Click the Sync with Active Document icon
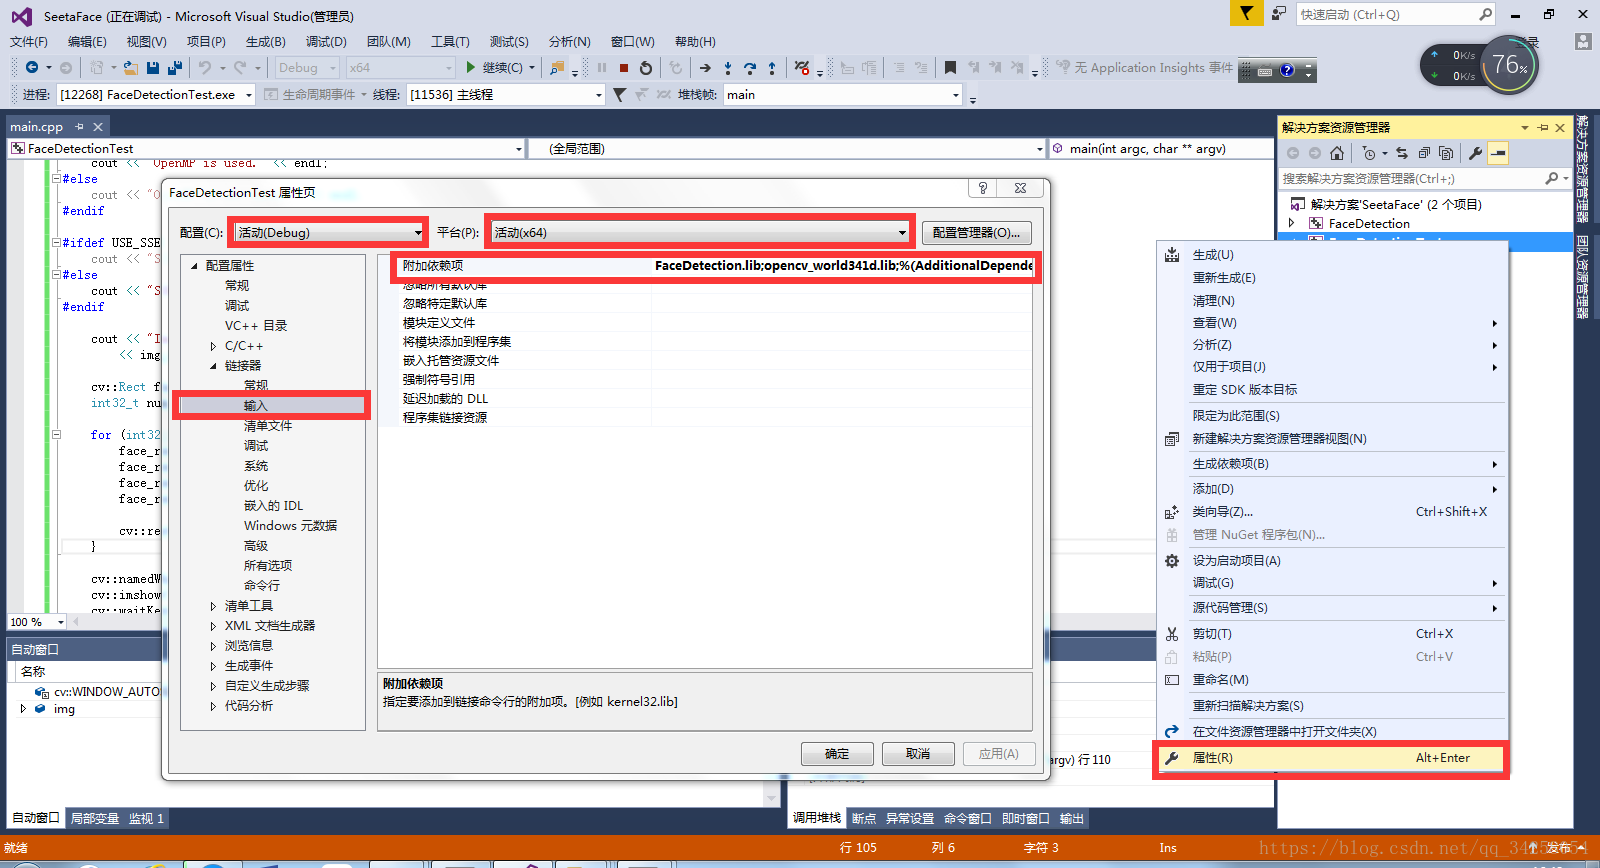This screenshot has height=868, width=1600. (1402, 153)
